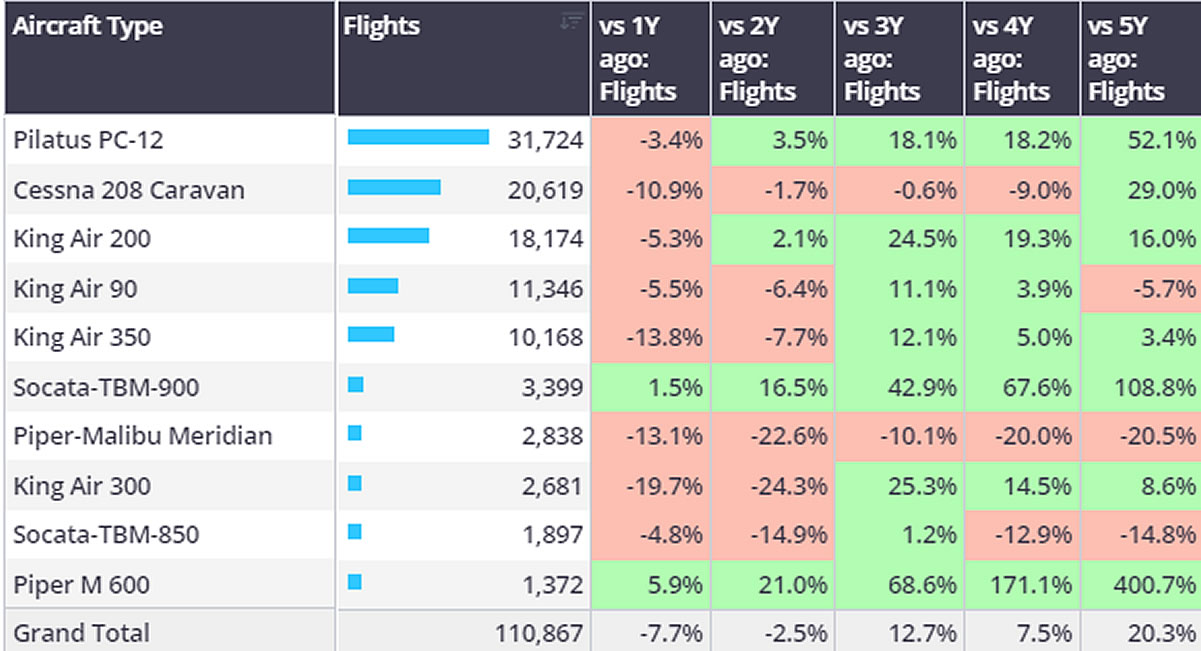Click the Grand Total -7.7% cell
The image size is (1201, 651).
[651, 632]
